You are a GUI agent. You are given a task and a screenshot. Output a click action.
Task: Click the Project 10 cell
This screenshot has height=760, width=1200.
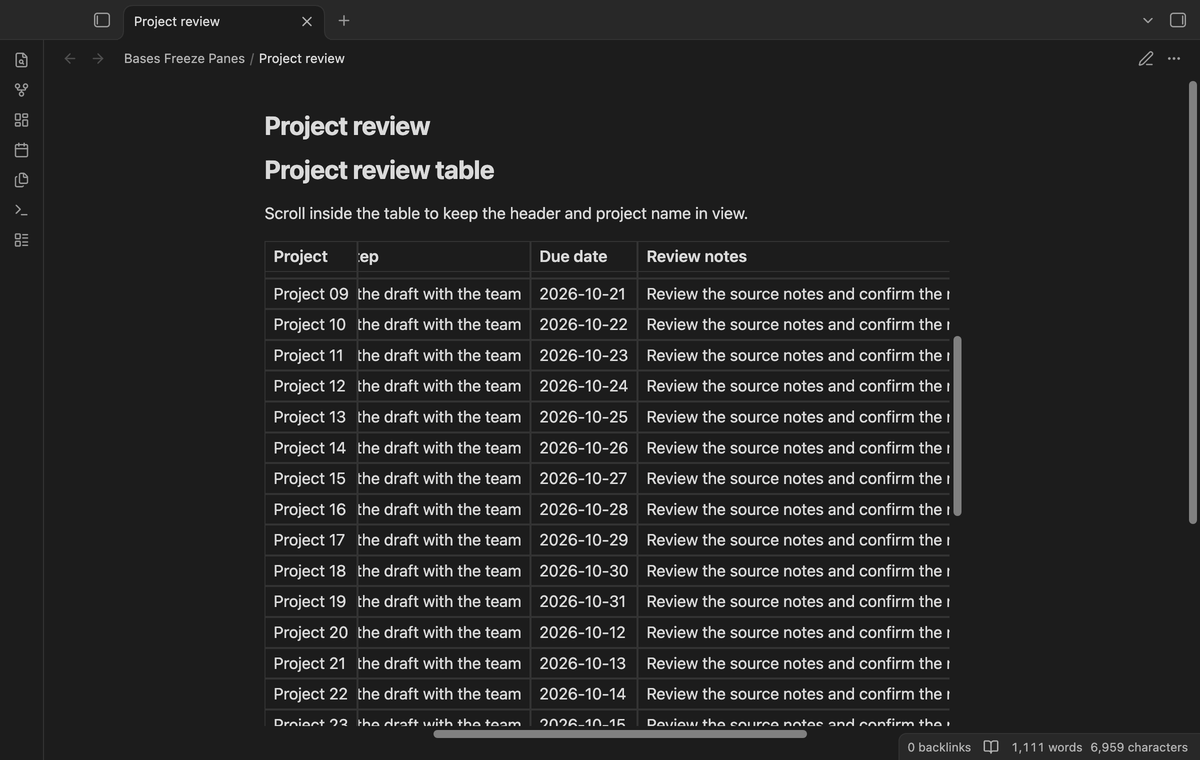(311, 325)
